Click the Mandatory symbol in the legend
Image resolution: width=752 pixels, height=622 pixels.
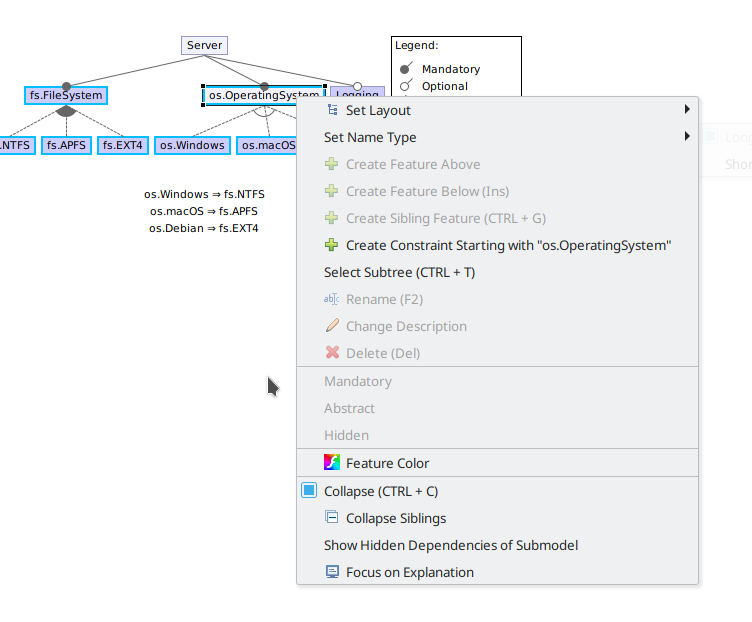406,69
